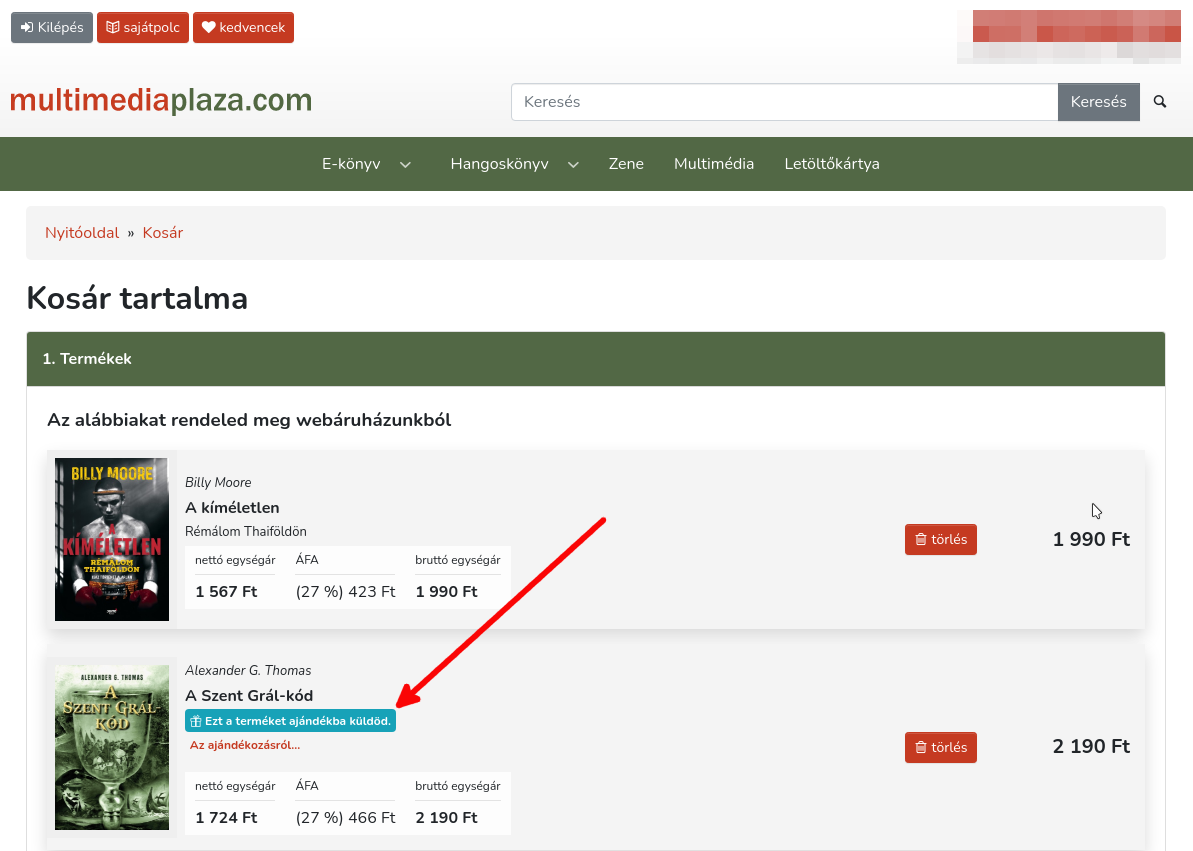This screenshot has width=1193, height=851.
Task: Remove A Szent Grál-kód with törlés
Action: coord(940,747)
